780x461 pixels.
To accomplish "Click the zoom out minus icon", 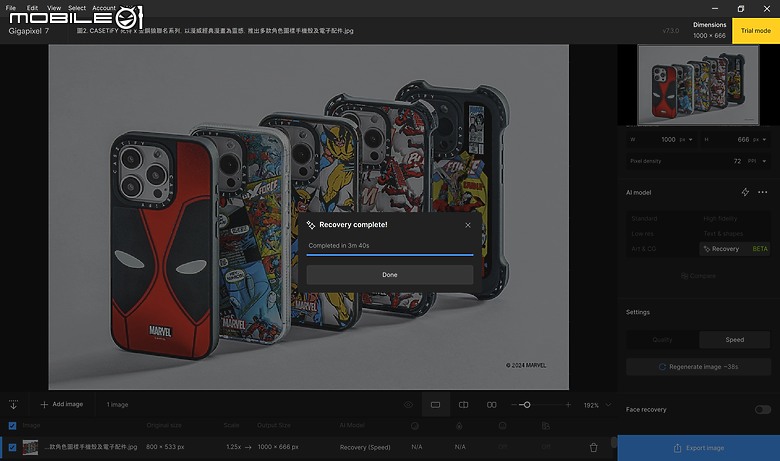I will pos(514,405).
